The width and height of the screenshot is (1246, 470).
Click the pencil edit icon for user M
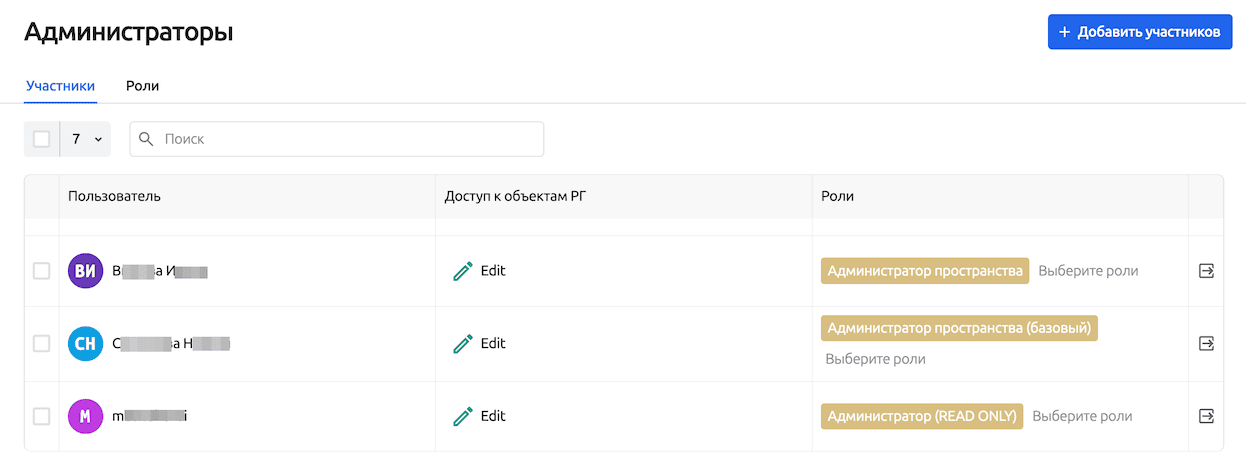click(462, 416)
